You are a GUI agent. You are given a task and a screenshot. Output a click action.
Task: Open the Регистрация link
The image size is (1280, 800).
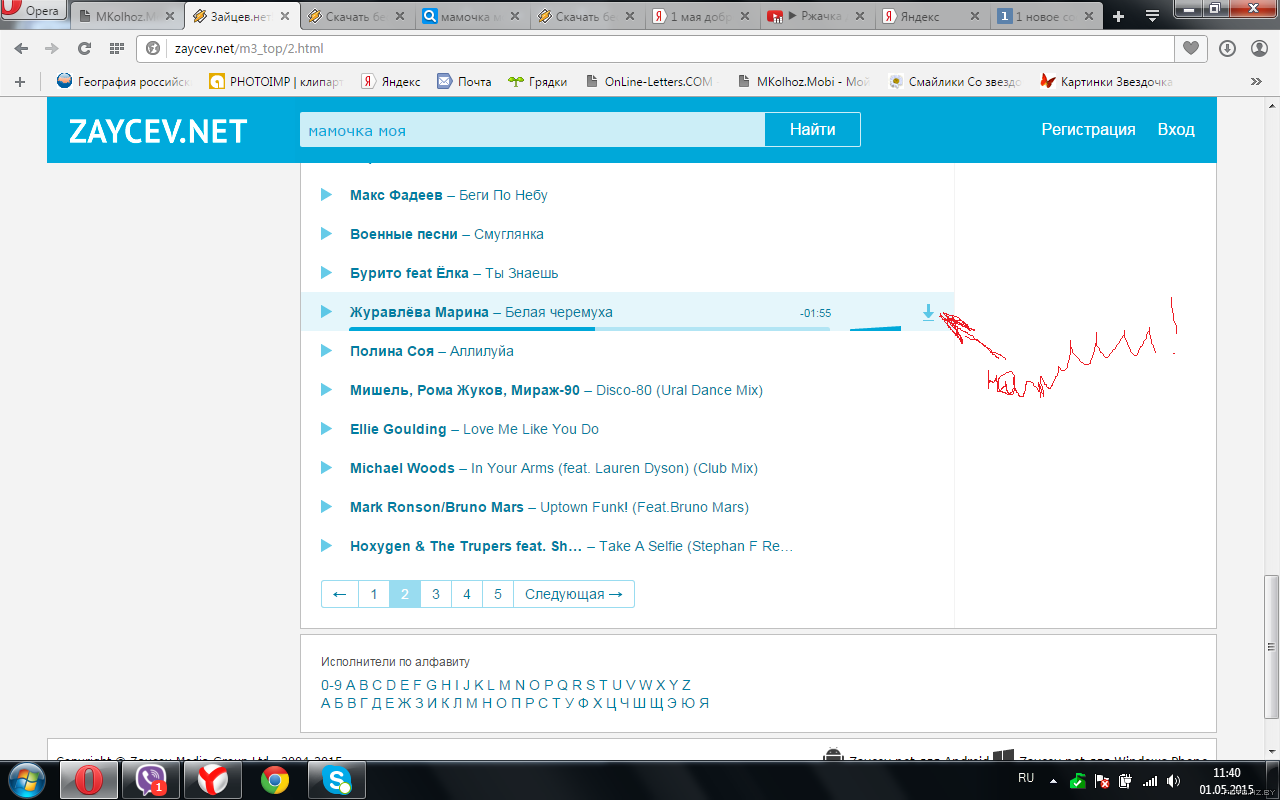1088,130
